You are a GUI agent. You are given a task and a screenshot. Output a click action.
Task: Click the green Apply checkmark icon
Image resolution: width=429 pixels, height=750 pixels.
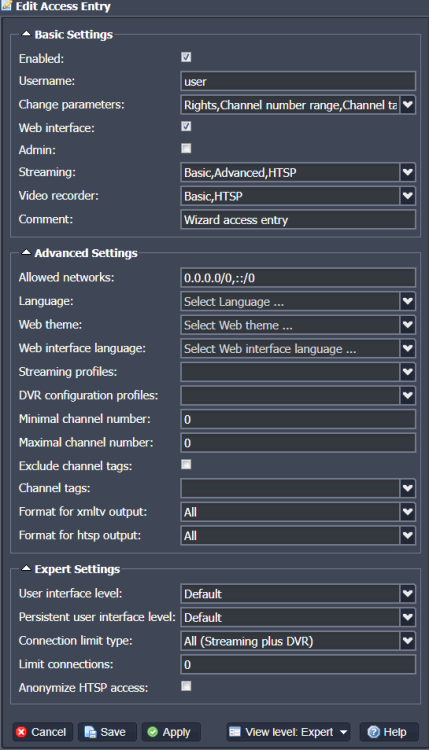(153, 732)
